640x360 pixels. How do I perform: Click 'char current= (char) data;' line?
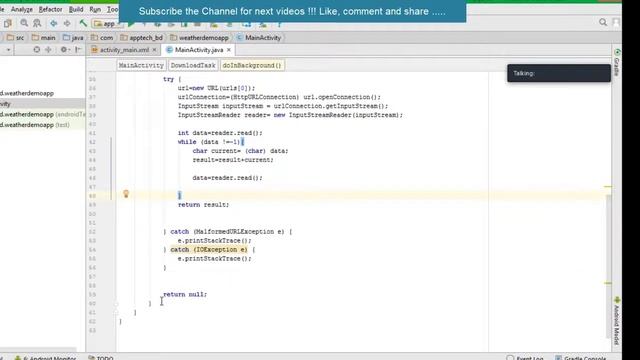(x=240, y=151)
